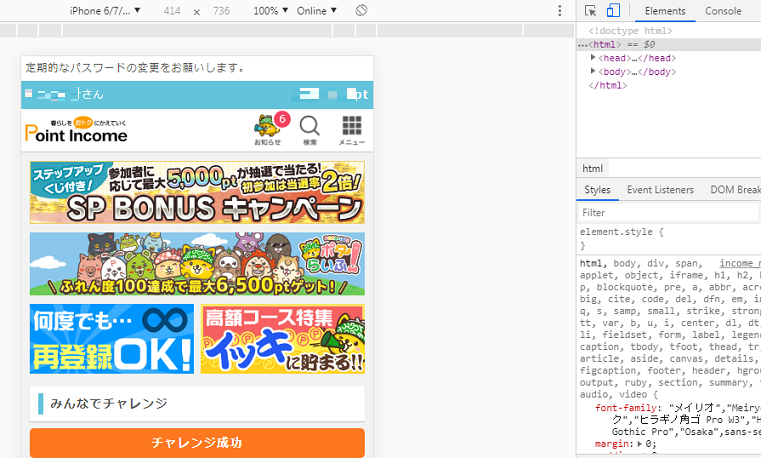Click the user name in the blue bar
The width and height of the screenshot is (761, 458).
coord(64,94)
